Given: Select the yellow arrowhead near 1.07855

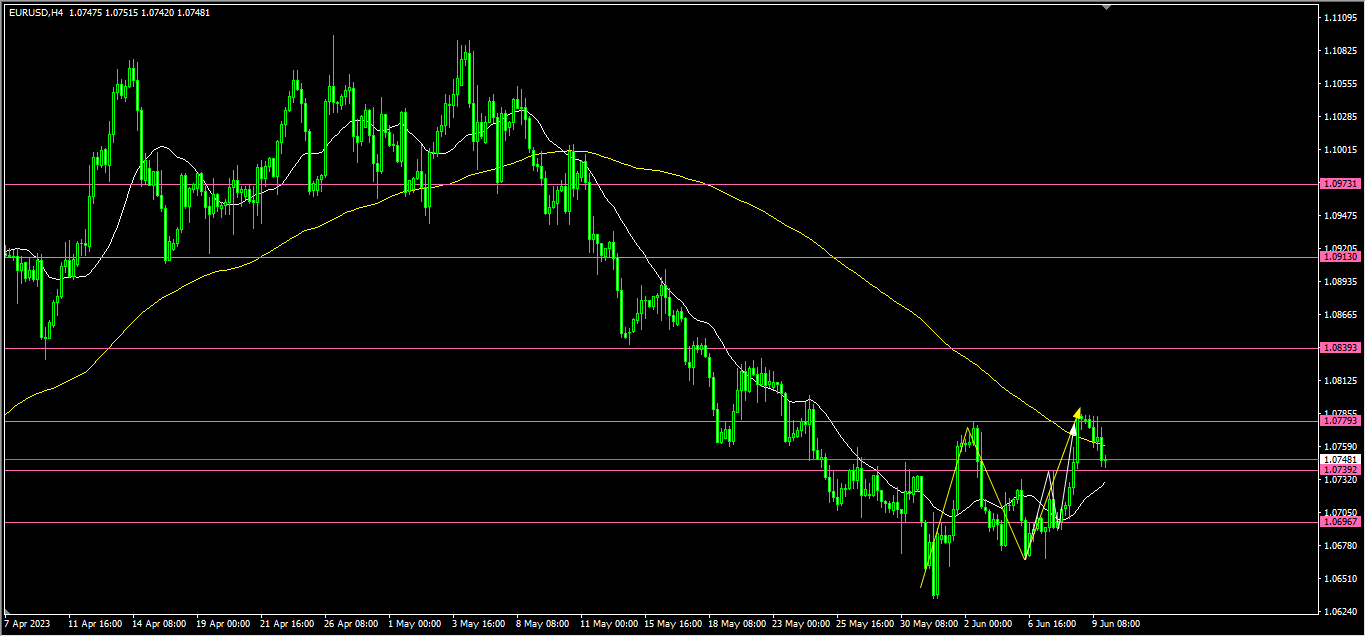Looking at the screenshot, I should pos(1078,412).
